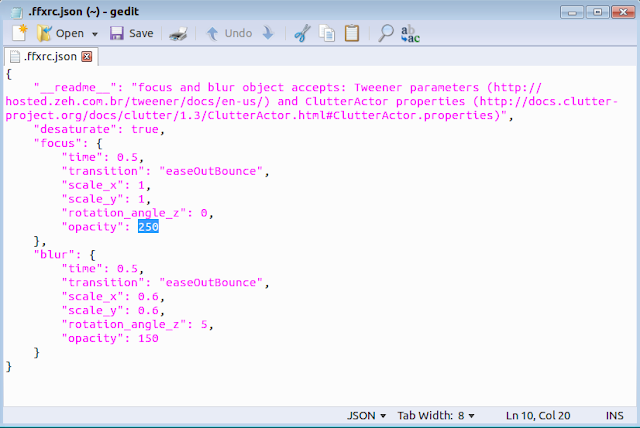Cut selection with the scissors icon
This screenshot has height=428, width=640.
[302, 33]
